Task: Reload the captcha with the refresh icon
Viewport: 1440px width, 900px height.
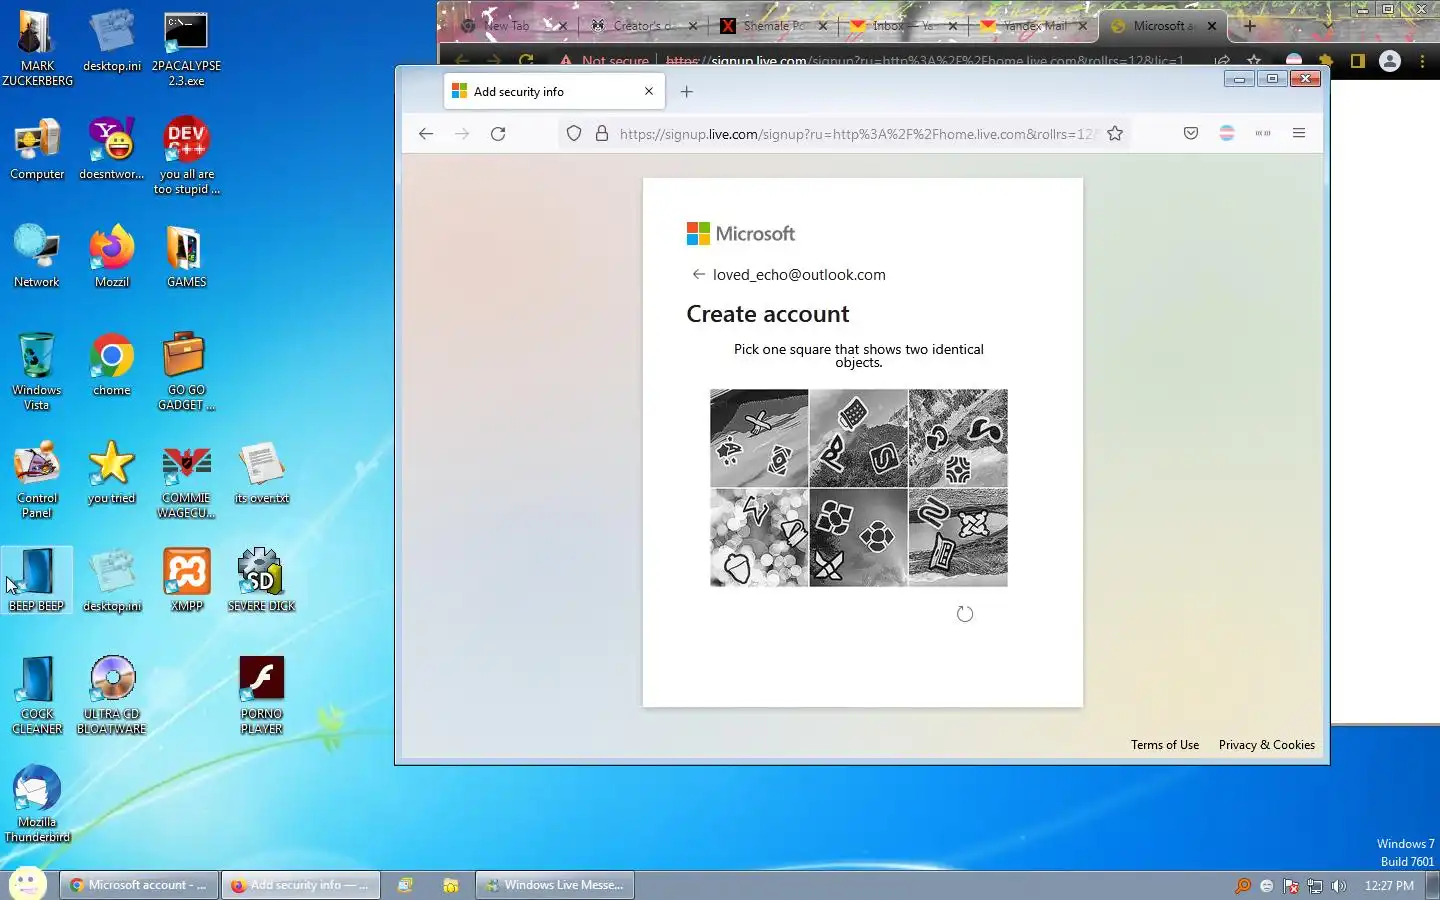Action: tap(965, 614)
